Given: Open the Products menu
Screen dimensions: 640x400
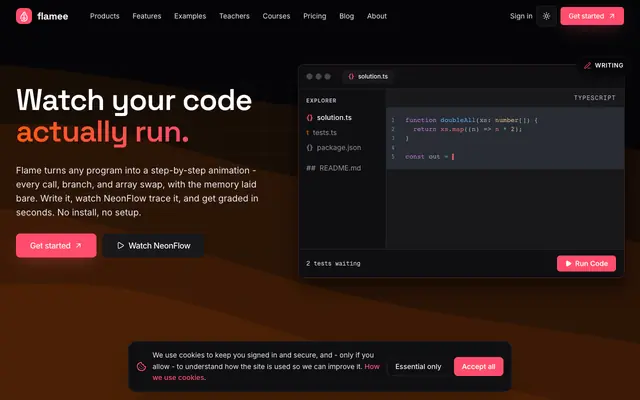Looking at the screenshot, I should click(104, 16).
